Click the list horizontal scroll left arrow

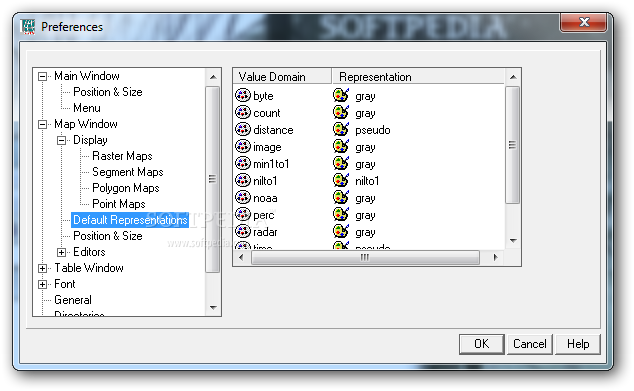(241, 258)
